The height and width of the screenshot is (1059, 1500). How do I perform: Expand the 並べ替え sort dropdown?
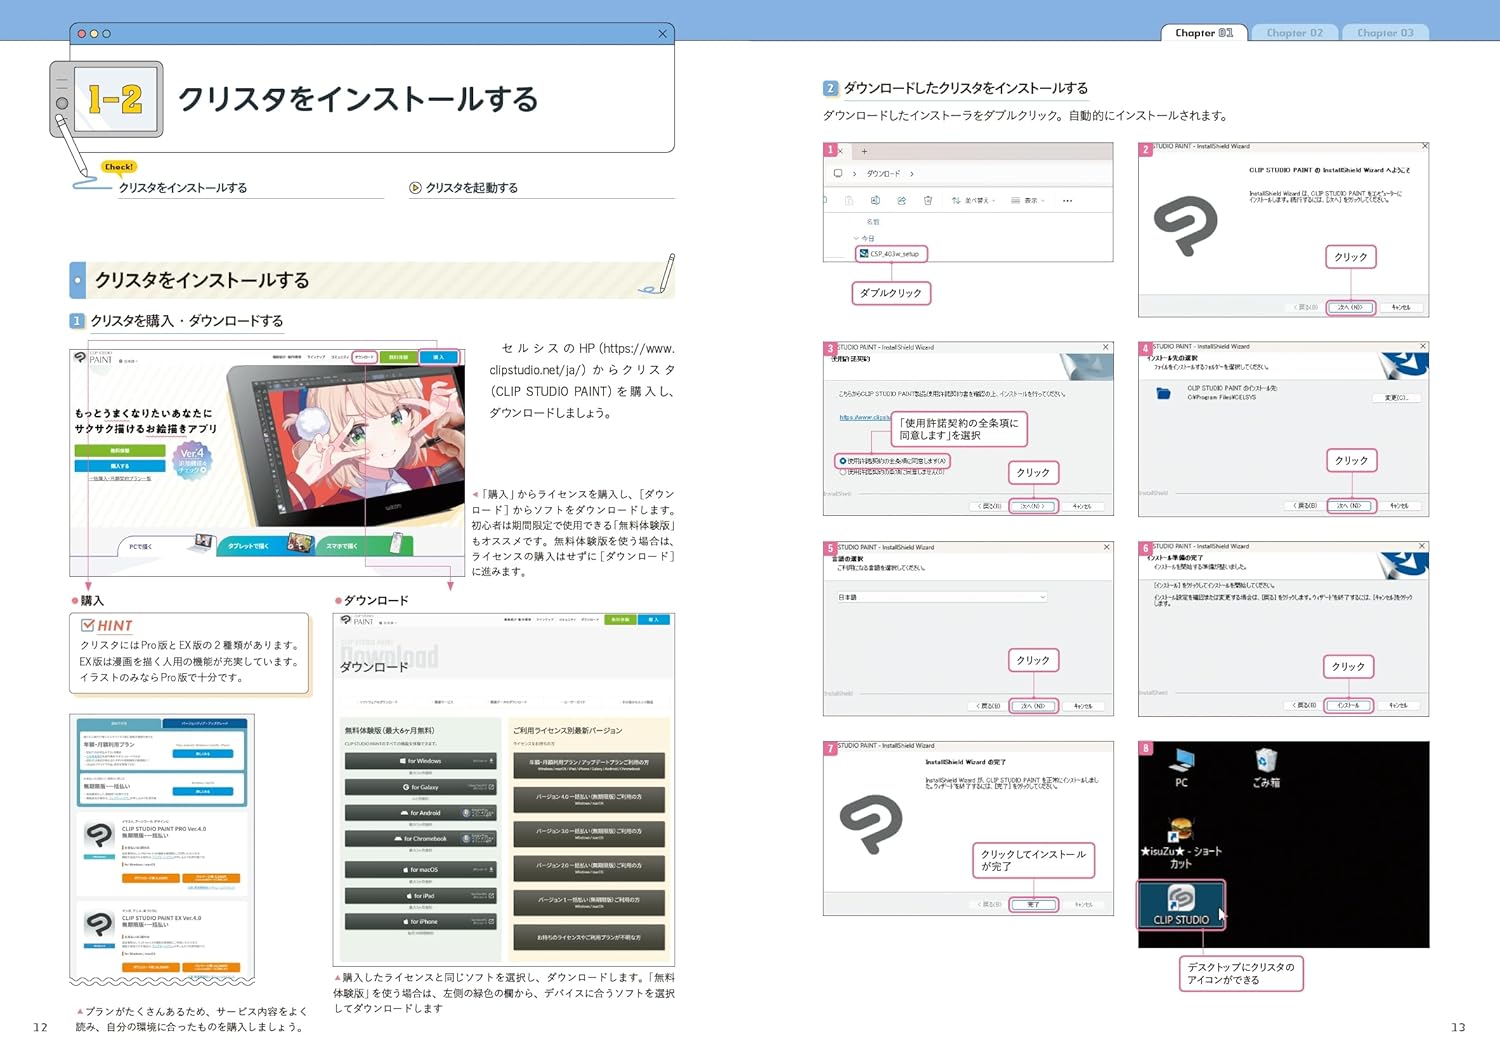pos(974,201)
